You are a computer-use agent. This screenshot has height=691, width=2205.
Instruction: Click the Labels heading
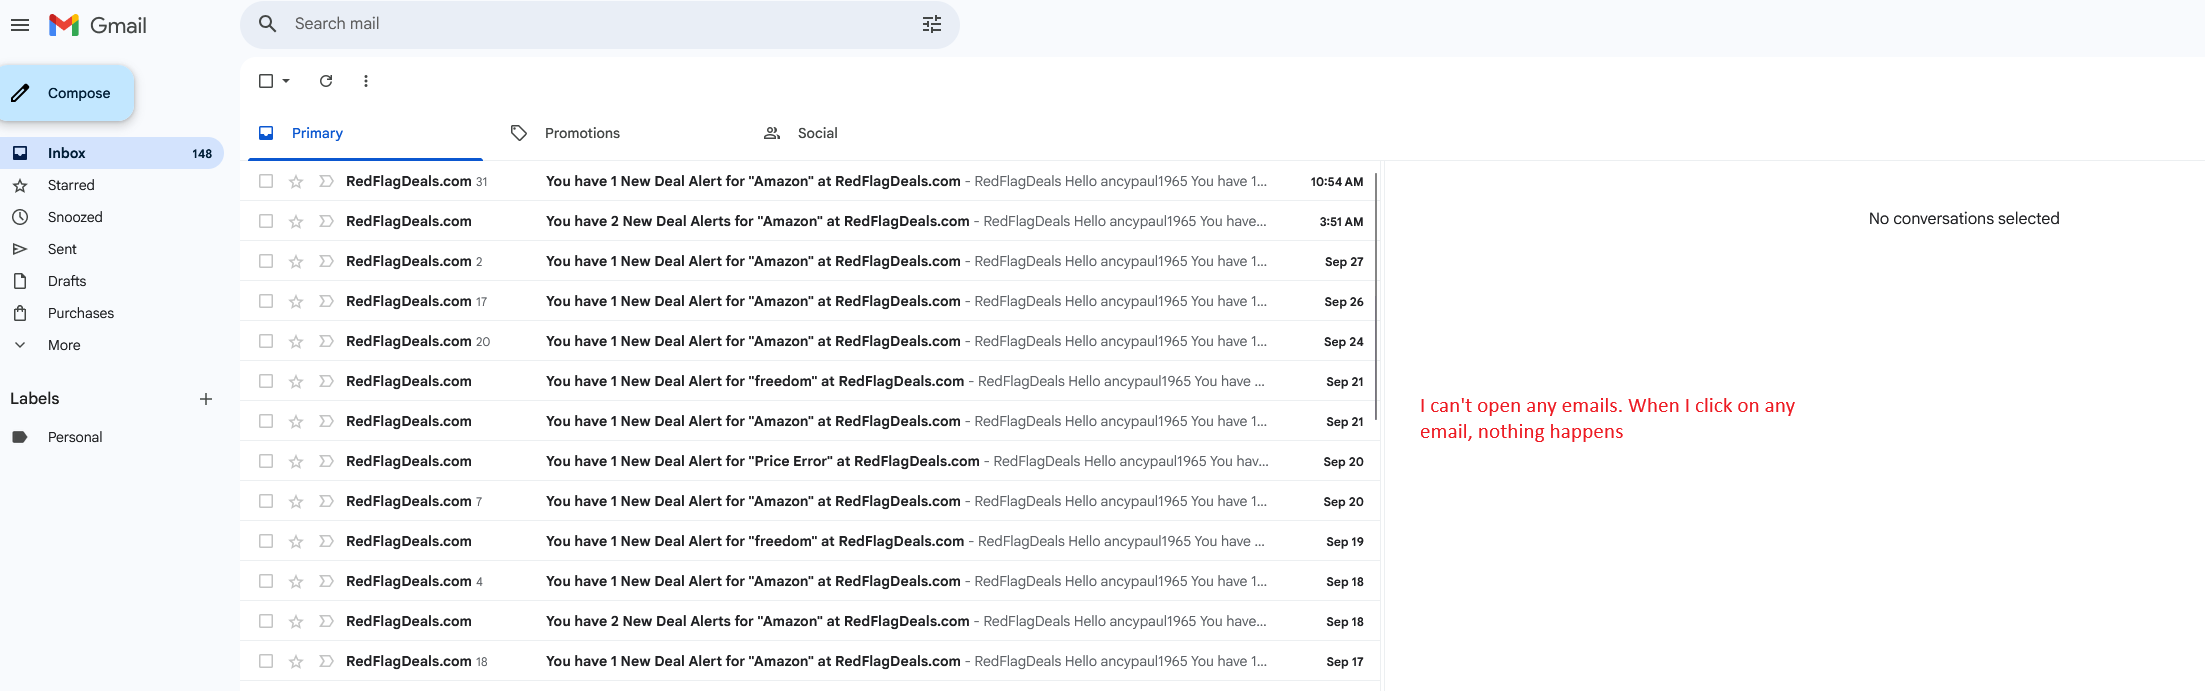pos(35,398)
